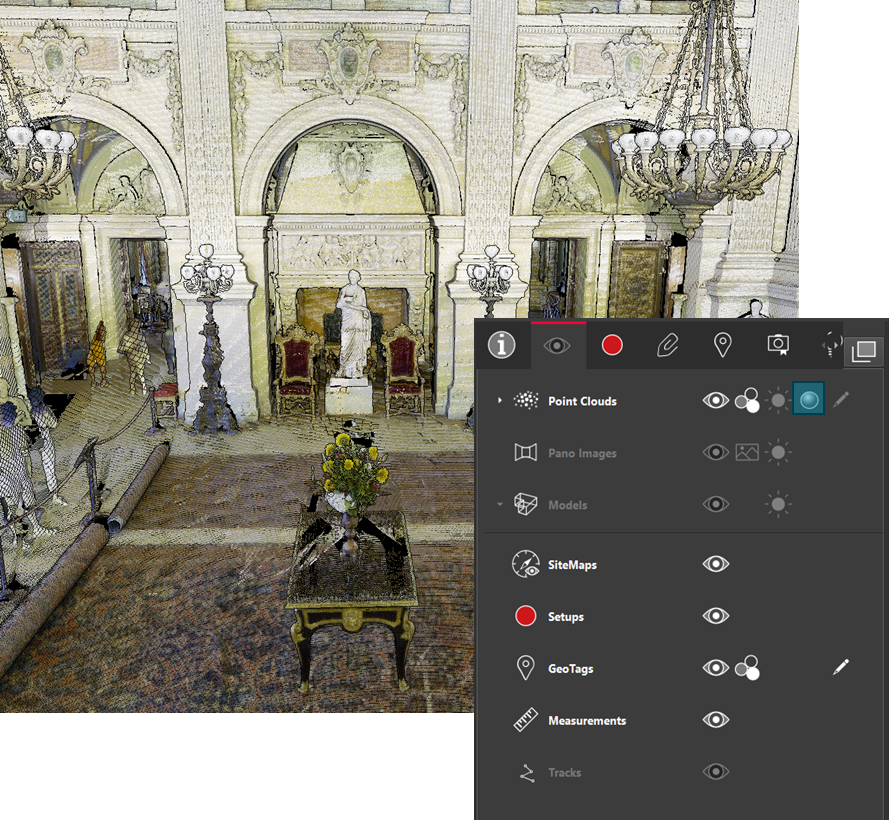Click the Point Clouds edit pencil

coord(841,400)
